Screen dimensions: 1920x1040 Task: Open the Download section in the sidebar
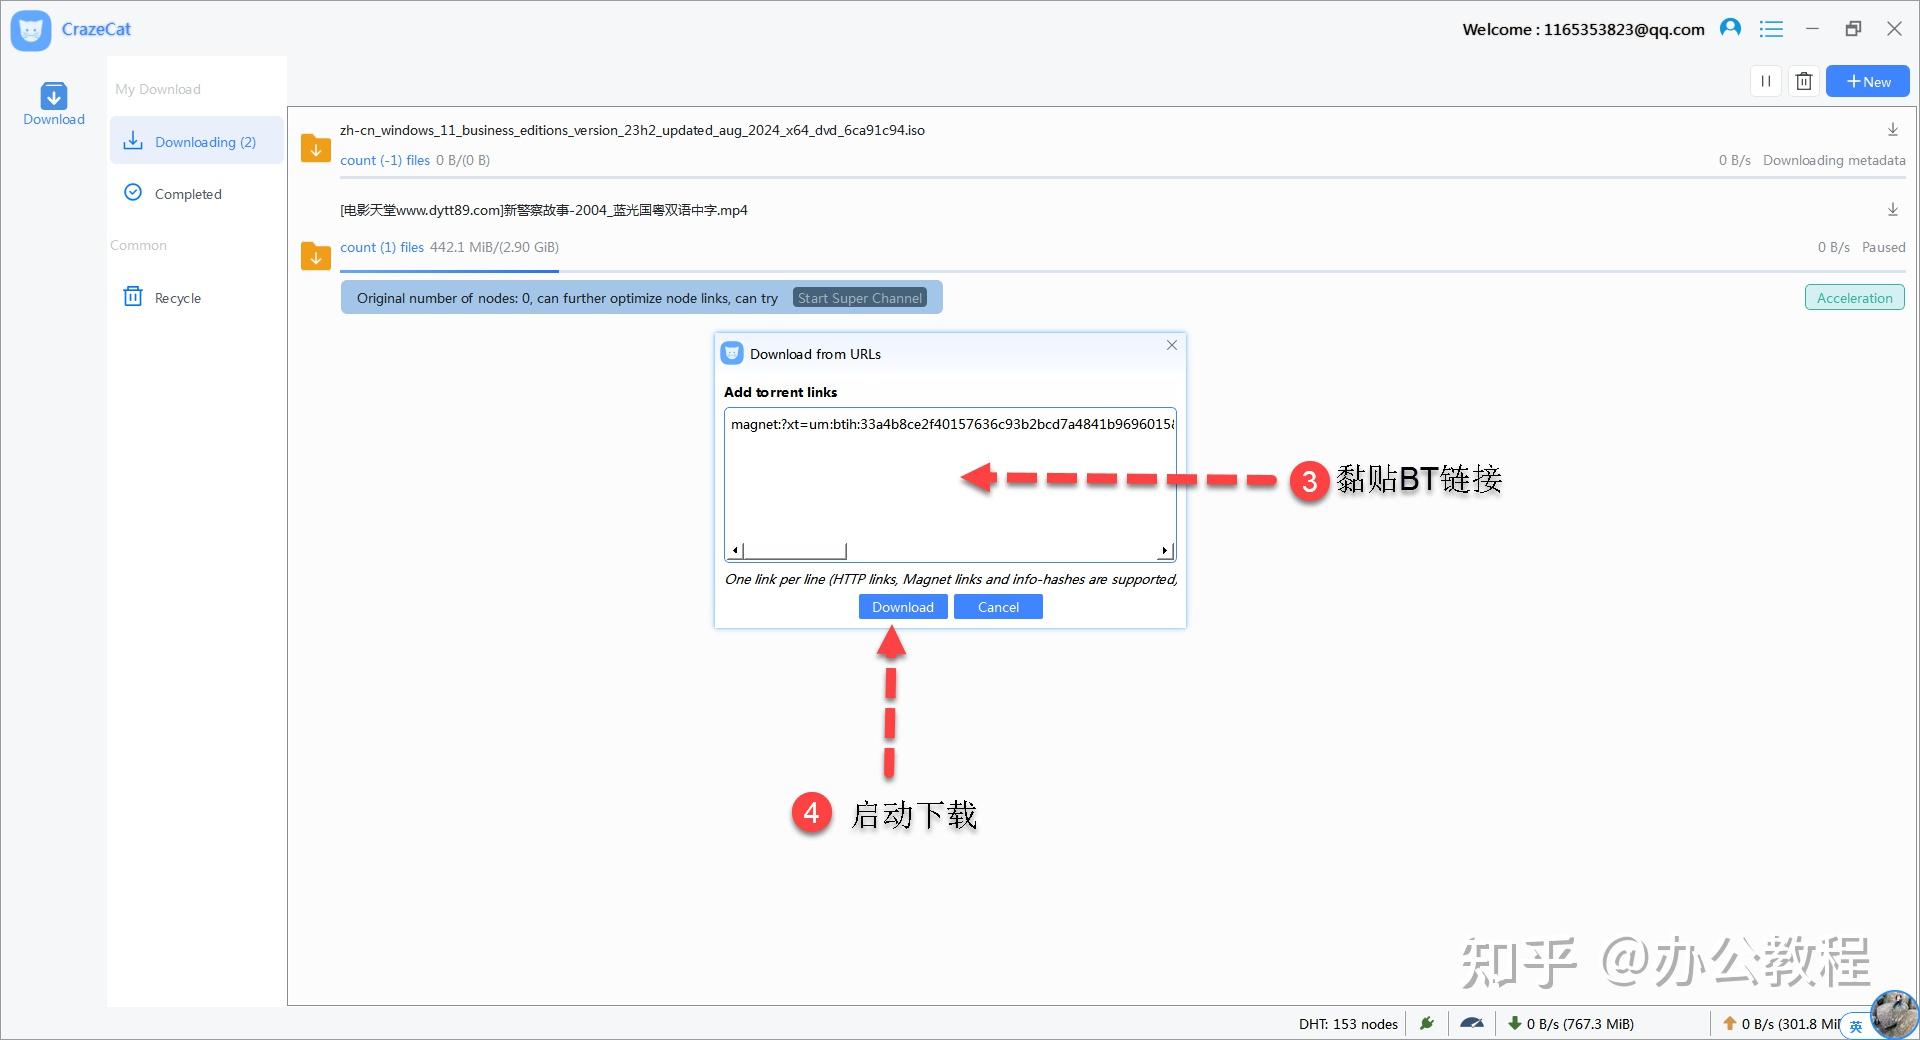click(54, 104)
